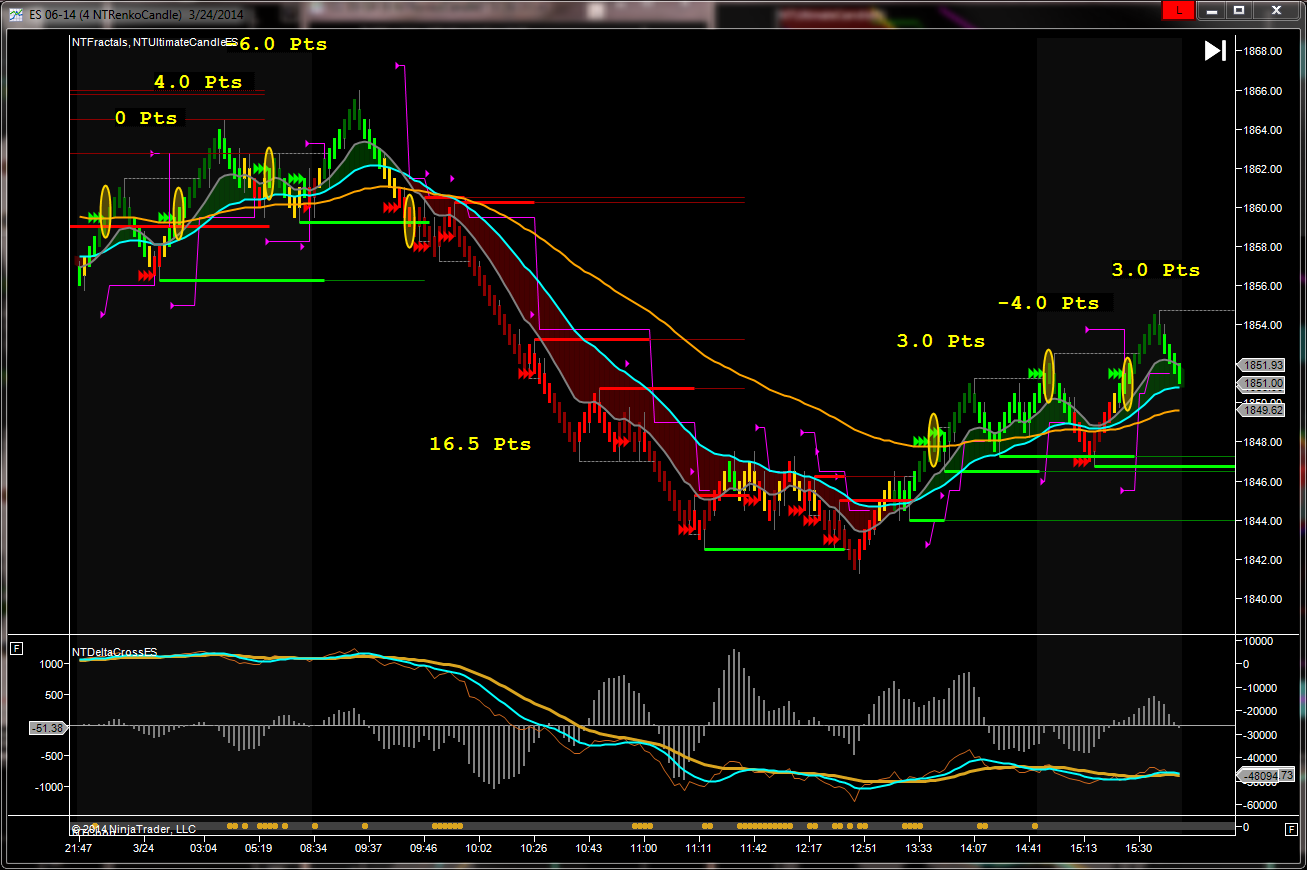The width and height of the screenshot is (1307, 870).
Task: Click the 1856.00 price axis label
Action: 1263,286
